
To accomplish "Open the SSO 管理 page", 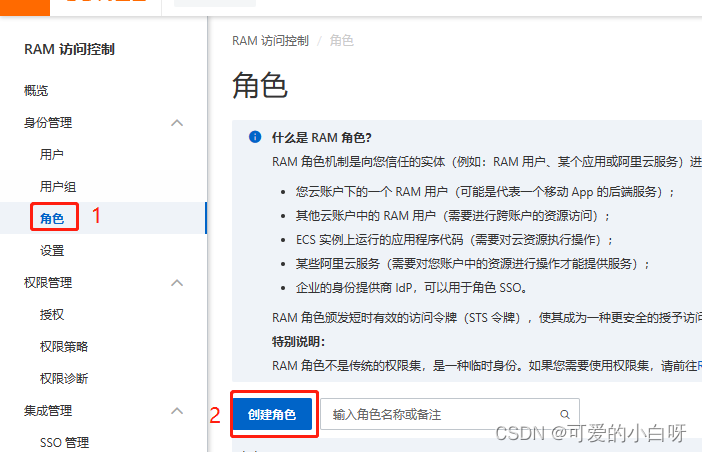I will [x=64, y=443].
